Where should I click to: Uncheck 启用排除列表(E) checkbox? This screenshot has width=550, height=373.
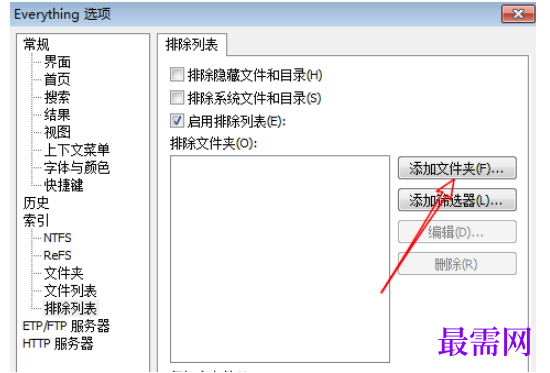[177, 121]
